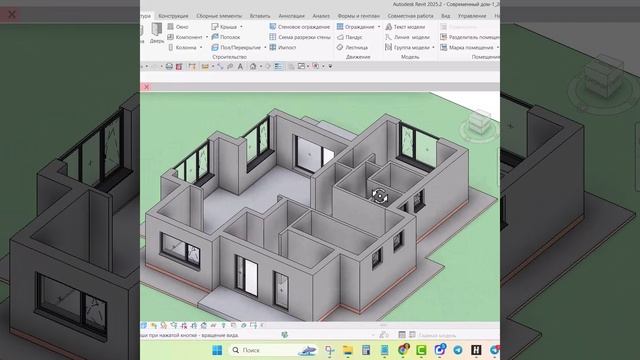Start the Лестница (Stair) tool
The height and width of the screenshot is (360, 640).
352,47
